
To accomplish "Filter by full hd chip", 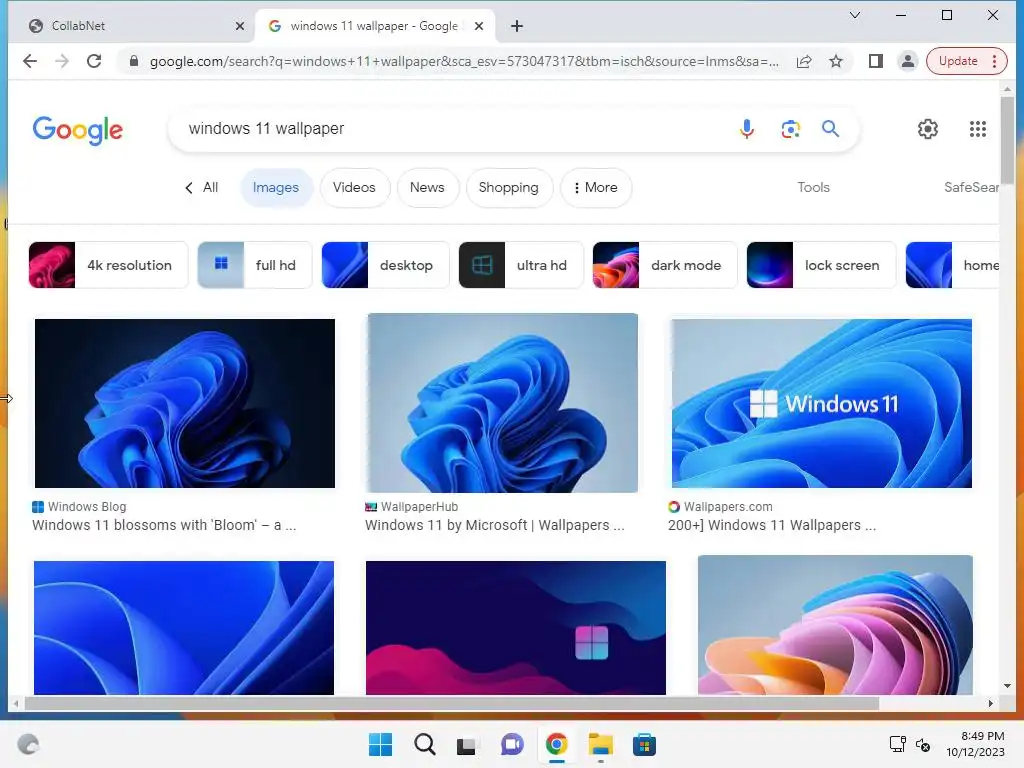I will click(255, 265).
